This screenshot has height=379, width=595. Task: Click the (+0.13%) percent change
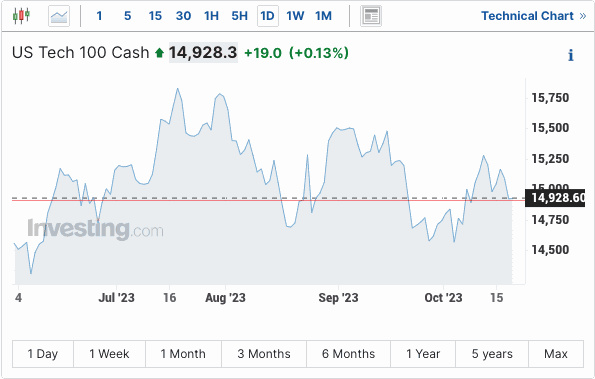point(319,53)
